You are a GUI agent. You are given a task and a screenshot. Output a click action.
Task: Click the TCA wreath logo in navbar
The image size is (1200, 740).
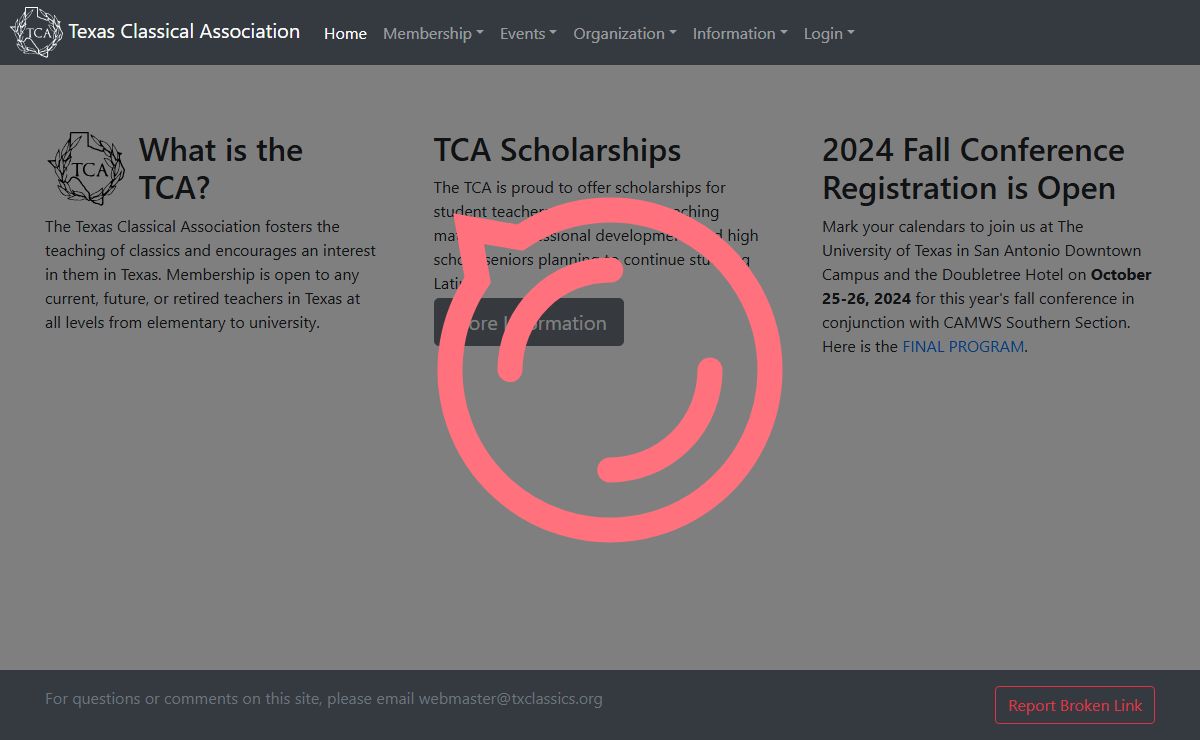click(x=35, y=32)
